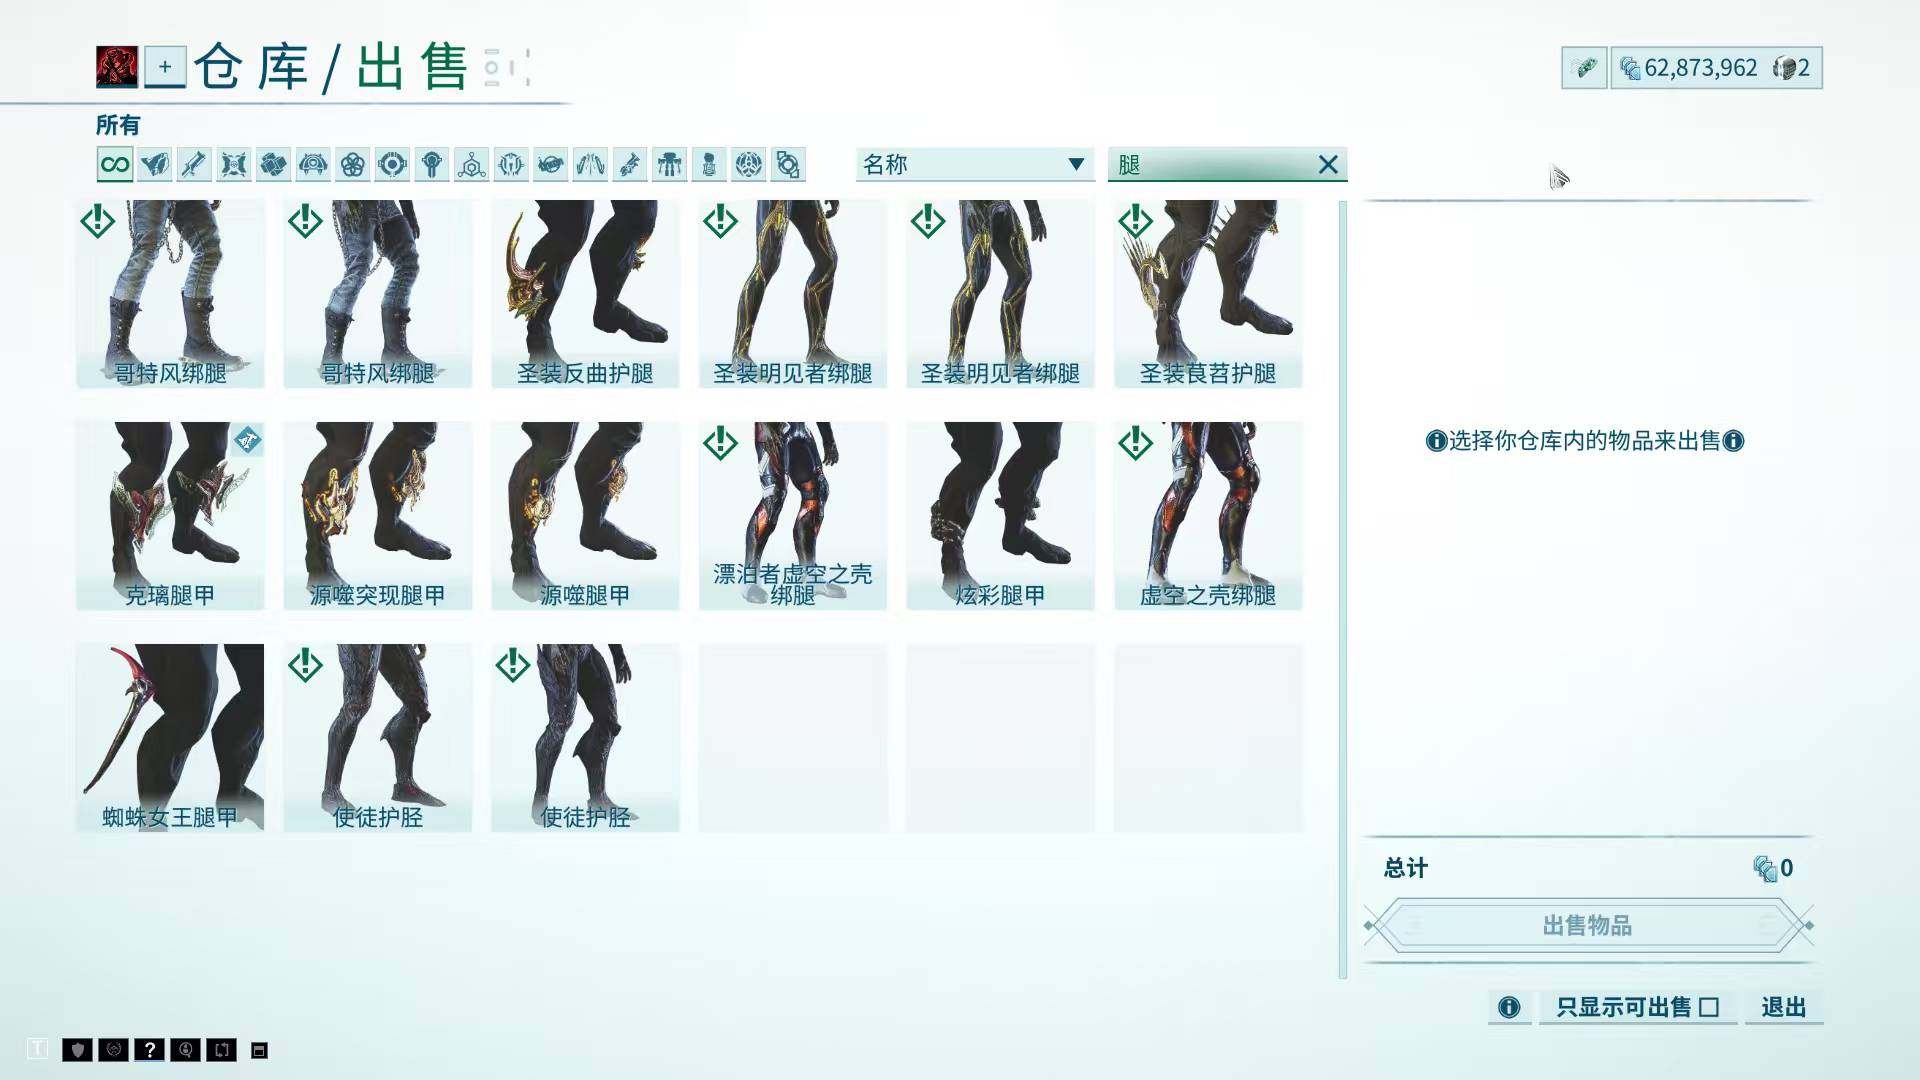Filter inventory by the Warframe category icon
Screen dimensions: 1920x1080
pos(153,164)
